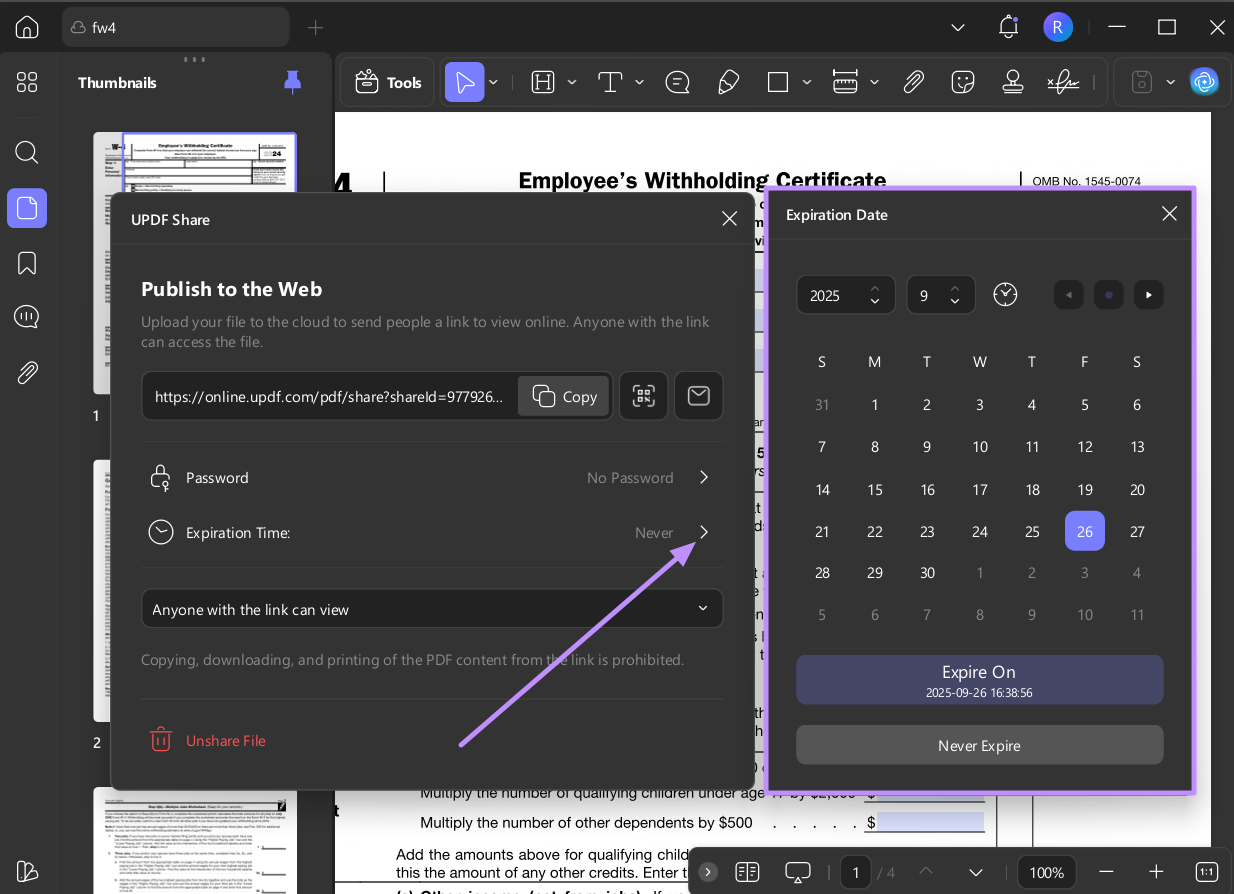
Task: Click the attachment paperclip toolbar icon
Action: (x=913, y=82)
